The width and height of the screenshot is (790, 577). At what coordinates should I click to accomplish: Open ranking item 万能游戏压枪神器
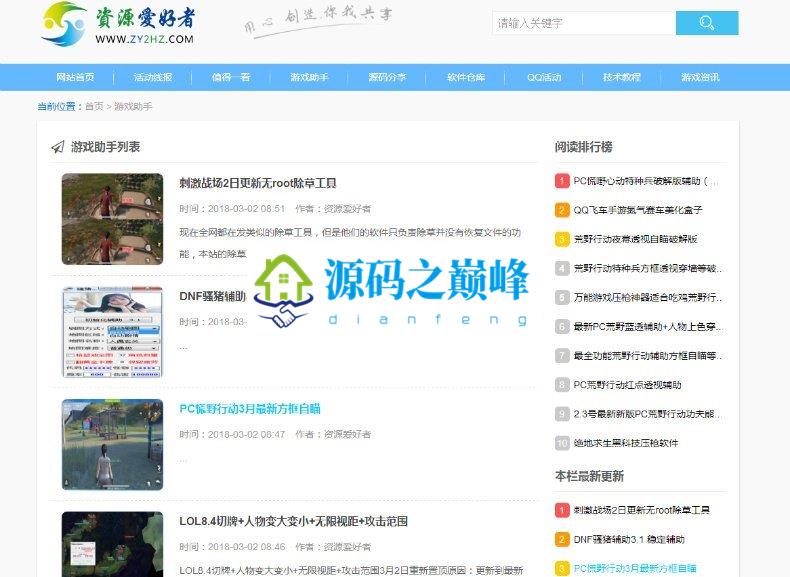(648, 297)
